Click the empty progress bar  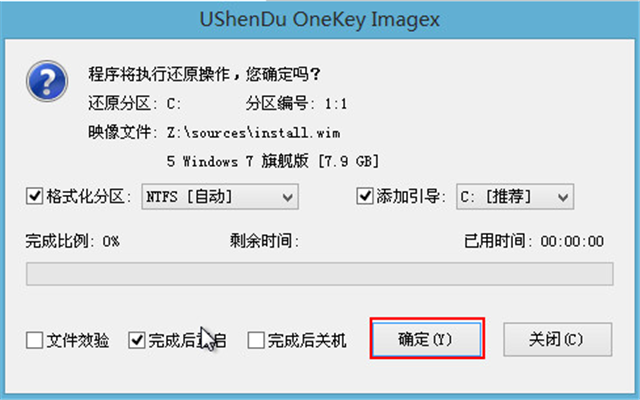point(320,274)
